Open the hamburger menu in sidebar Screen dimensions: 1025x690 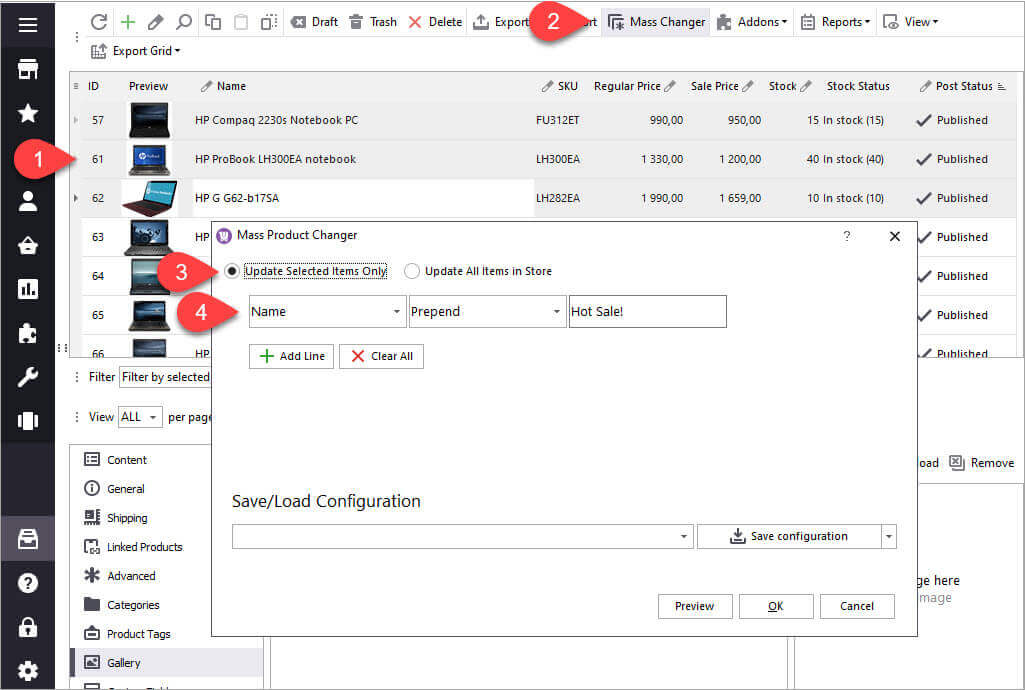[28, 25]
